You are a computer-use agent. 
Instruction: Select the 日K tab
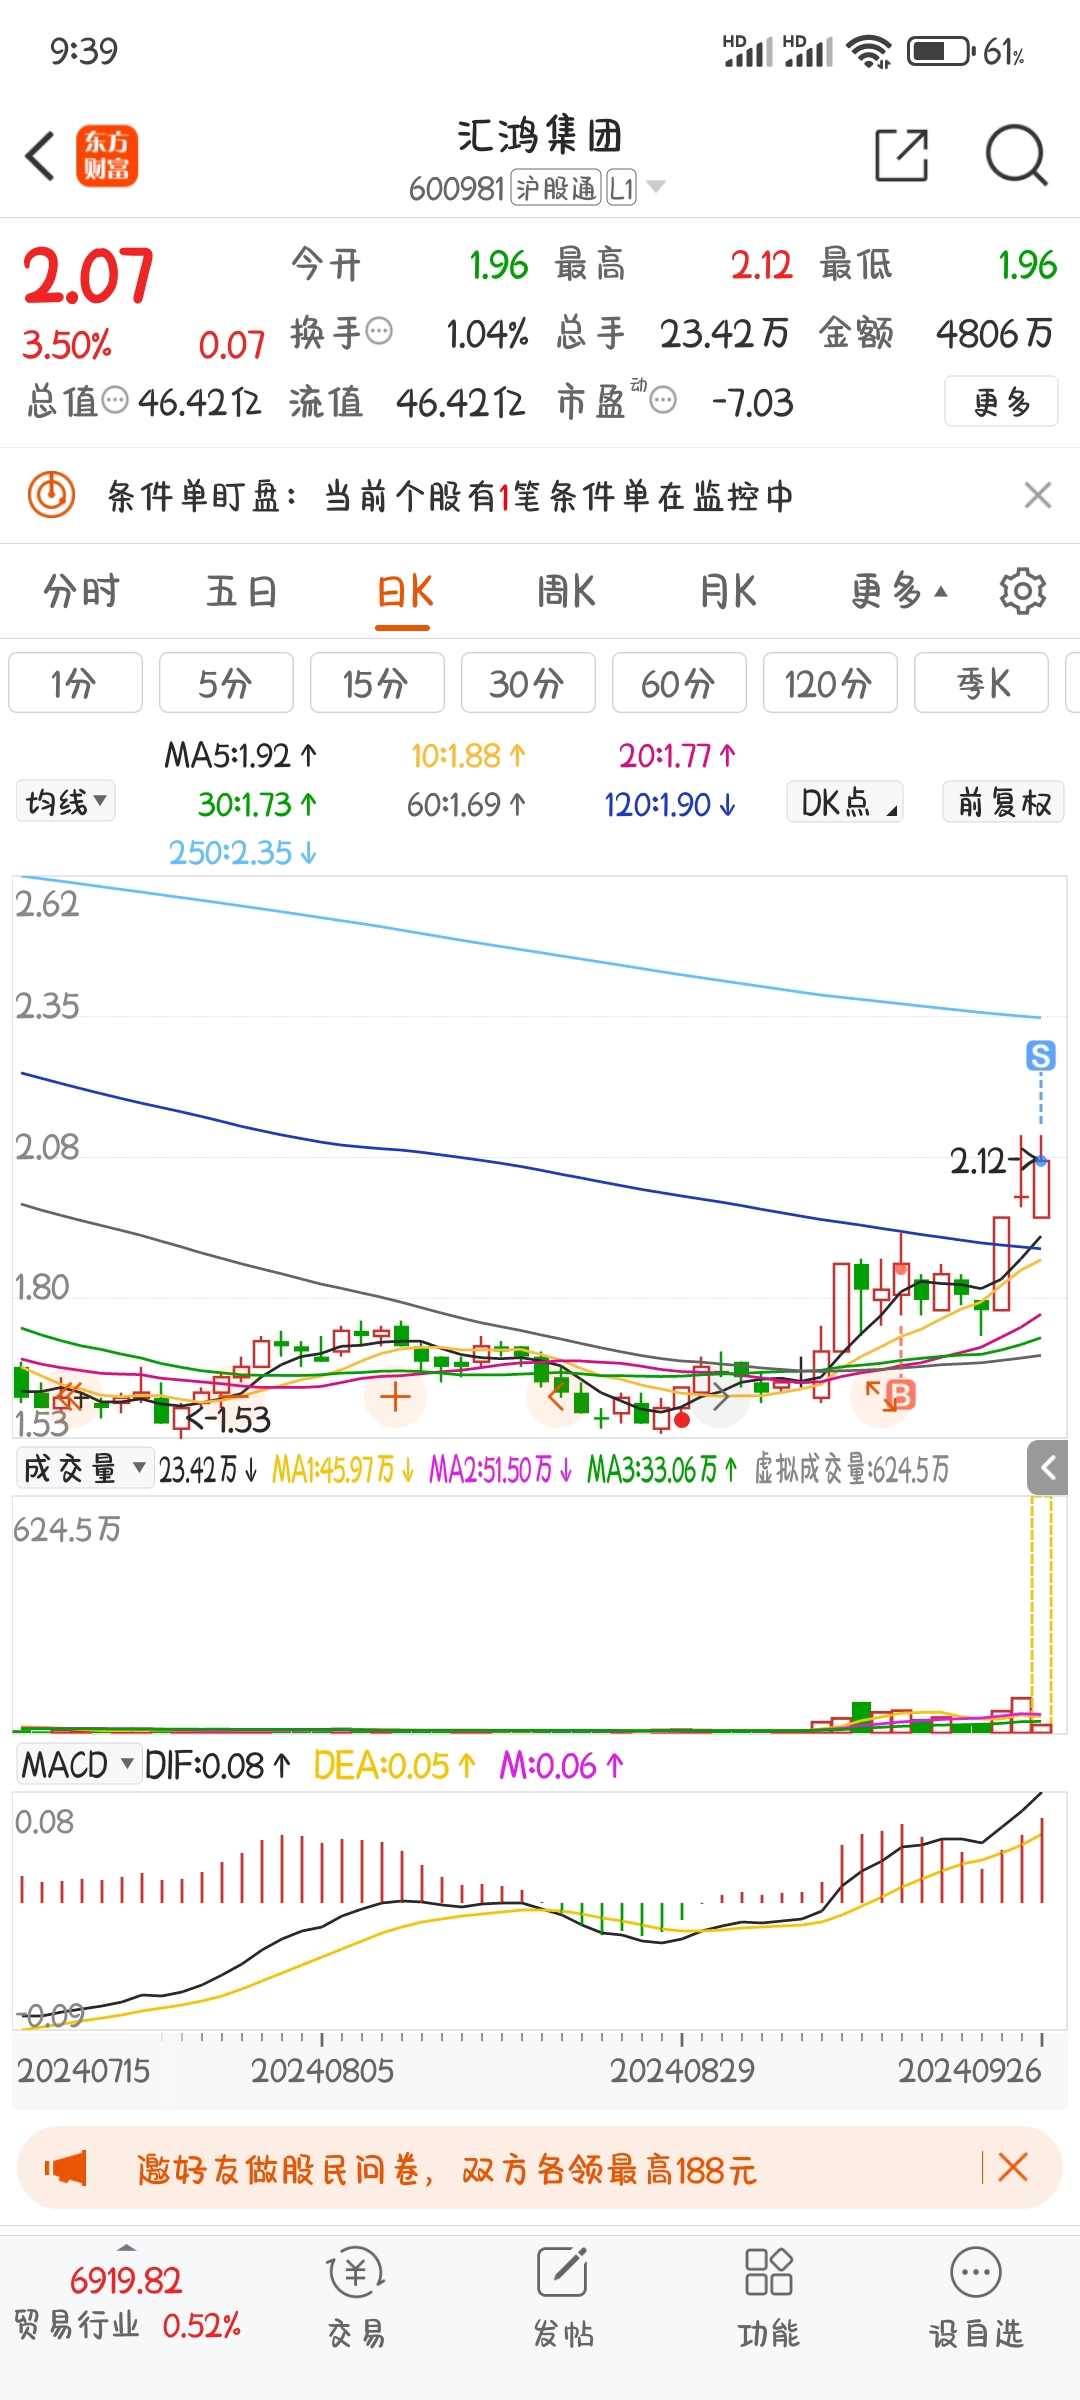tap(404, 591)
